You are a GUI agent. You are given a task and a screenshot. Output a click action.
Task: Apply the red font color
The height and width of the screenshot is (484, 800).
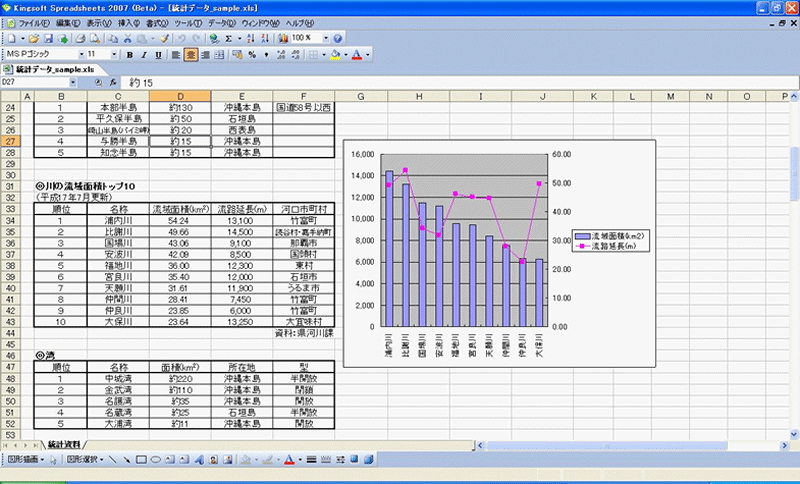click(x=357, y=55)
